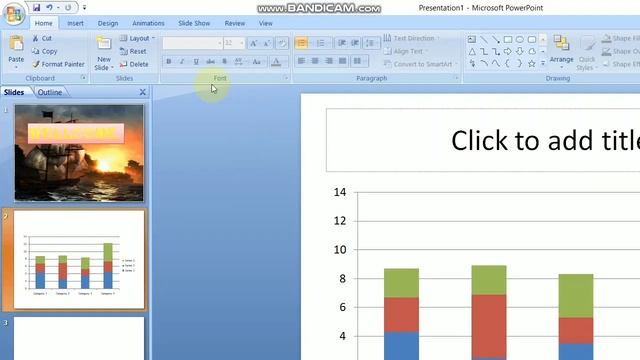Increase the list indent level
The image size is (640, 360).
click(355, 43)
